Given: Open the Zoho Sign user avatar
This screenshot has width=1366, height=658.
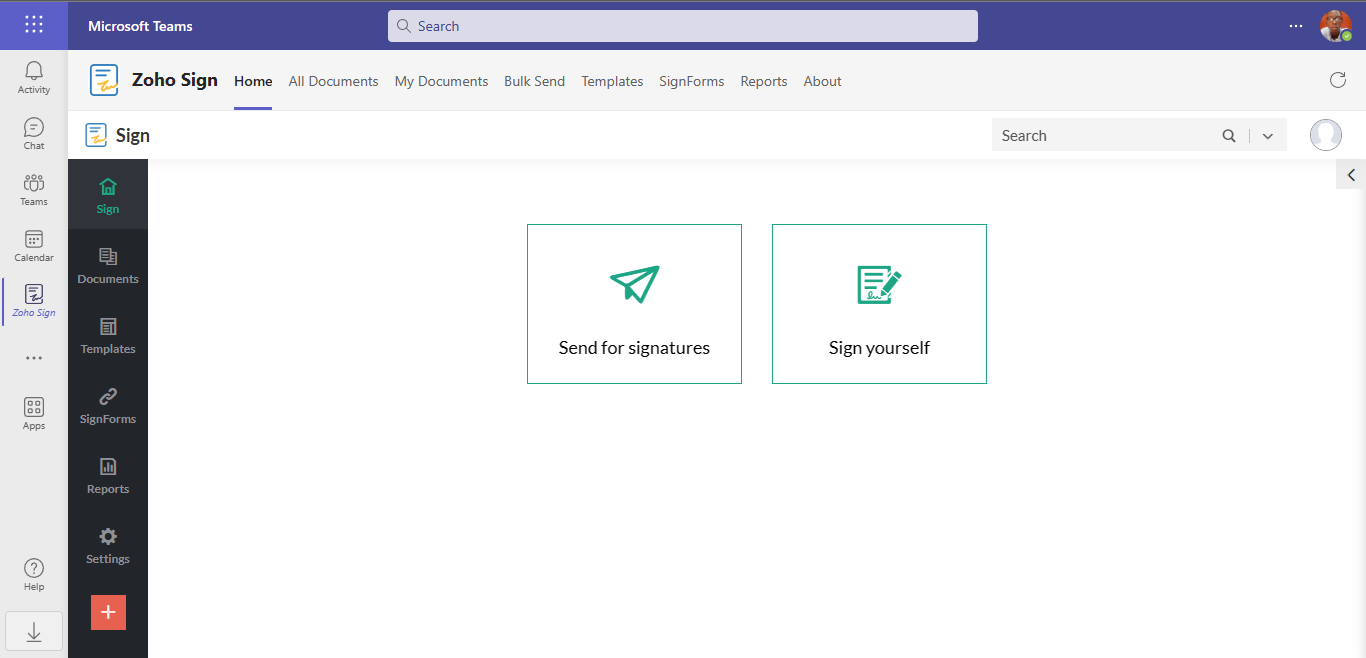Looking at the screenshot, I should coord(1326,135).
